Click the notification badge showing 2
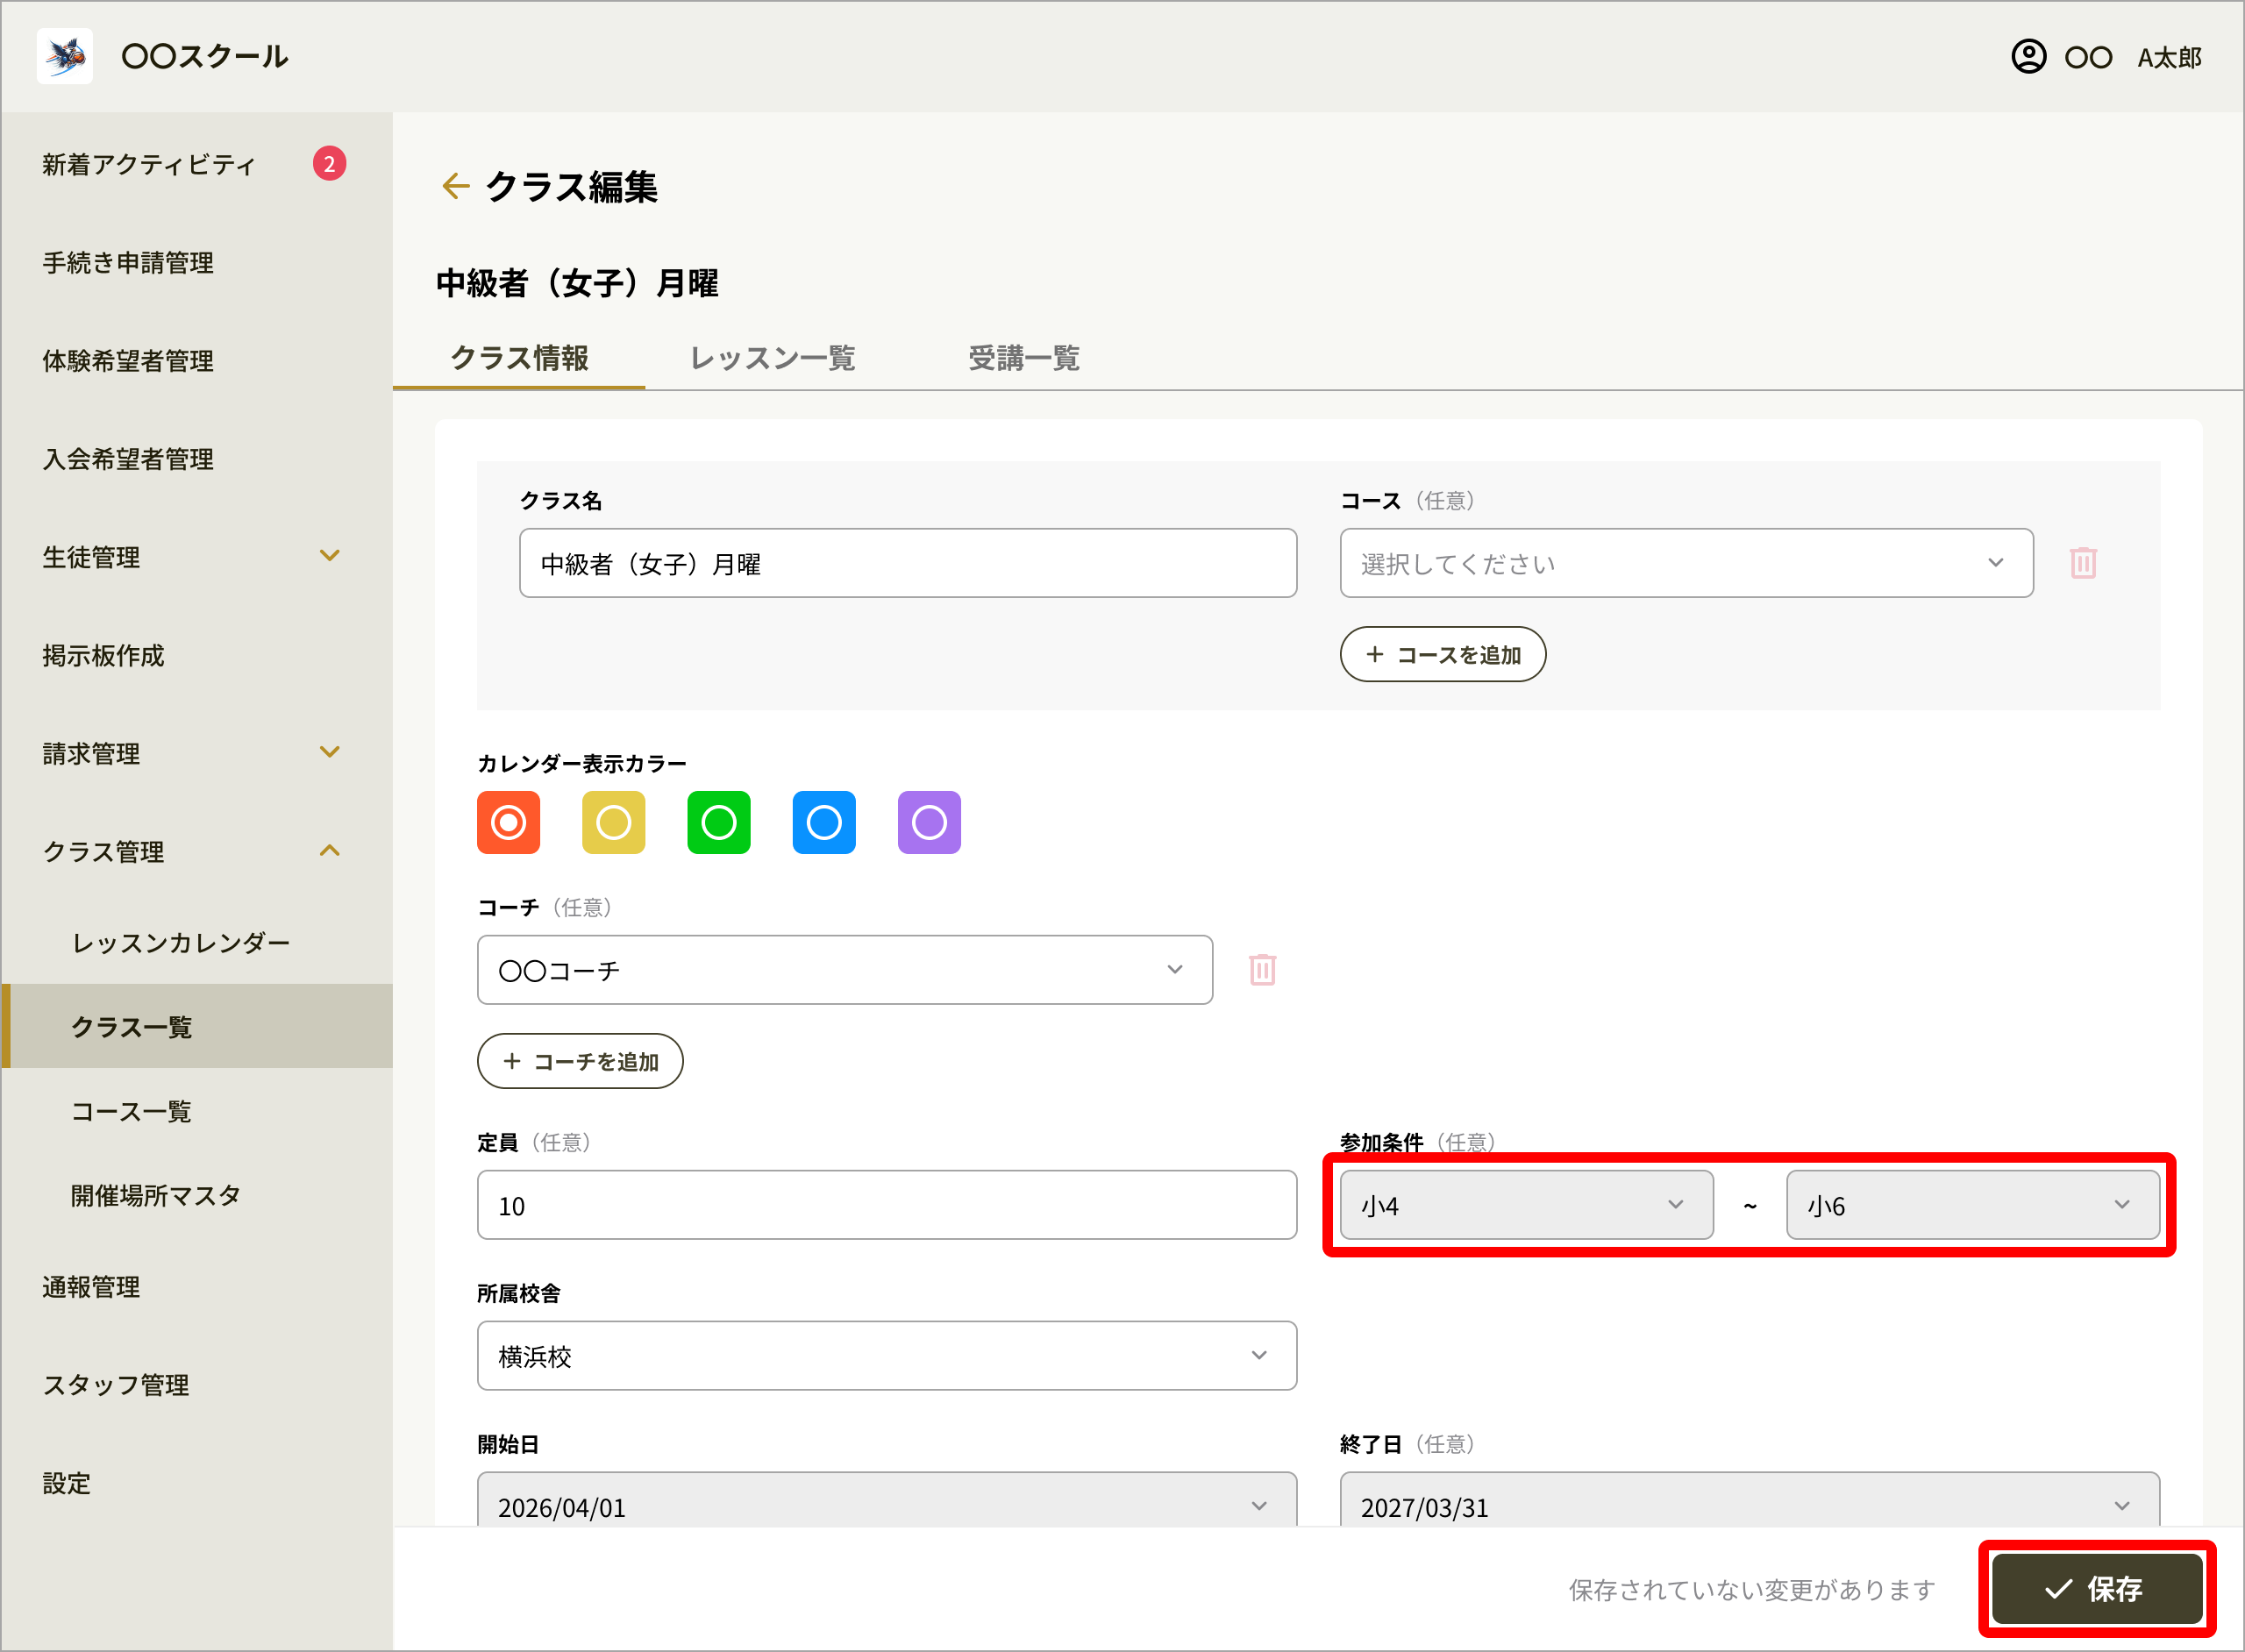Screen dimensions: 2245x1652 tap(329, 164)
